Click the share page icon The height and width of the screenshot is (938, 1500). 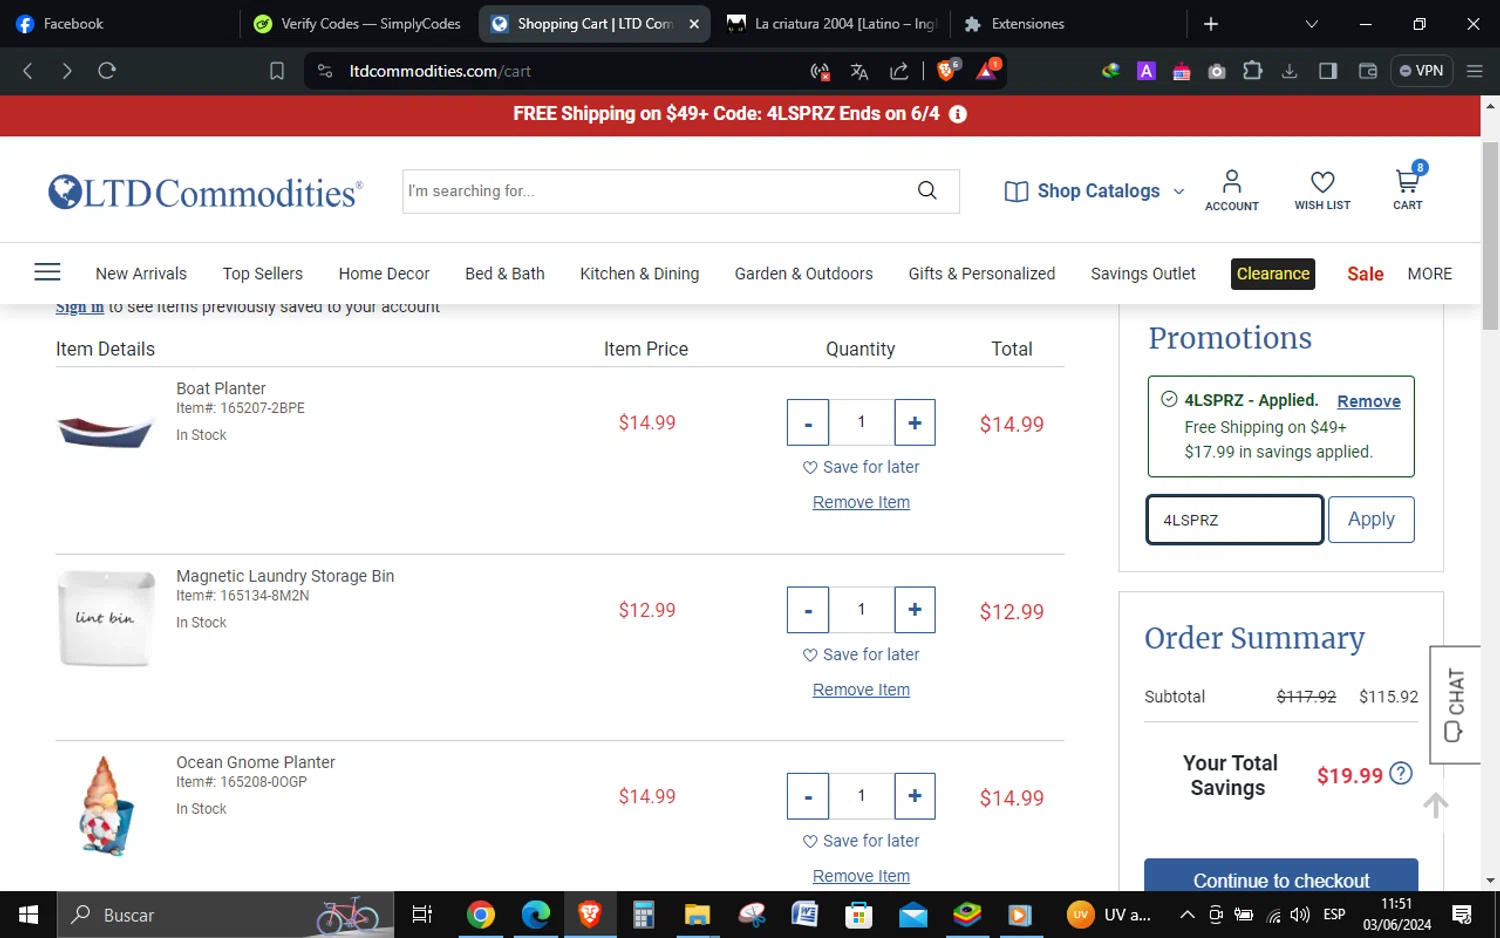pos(899,71)
